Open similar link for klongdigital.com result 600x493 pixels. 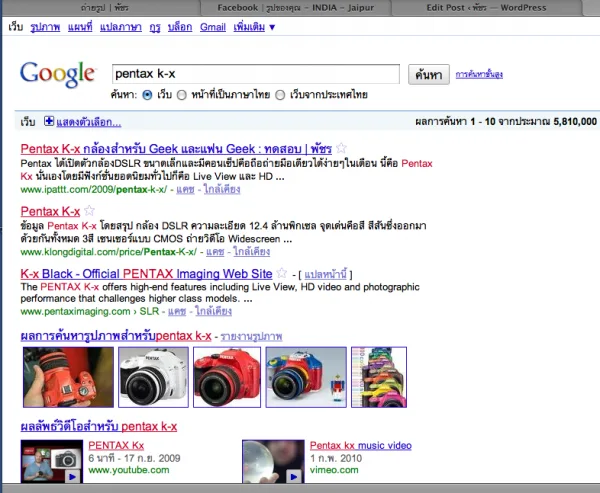[x=251, y=251]
